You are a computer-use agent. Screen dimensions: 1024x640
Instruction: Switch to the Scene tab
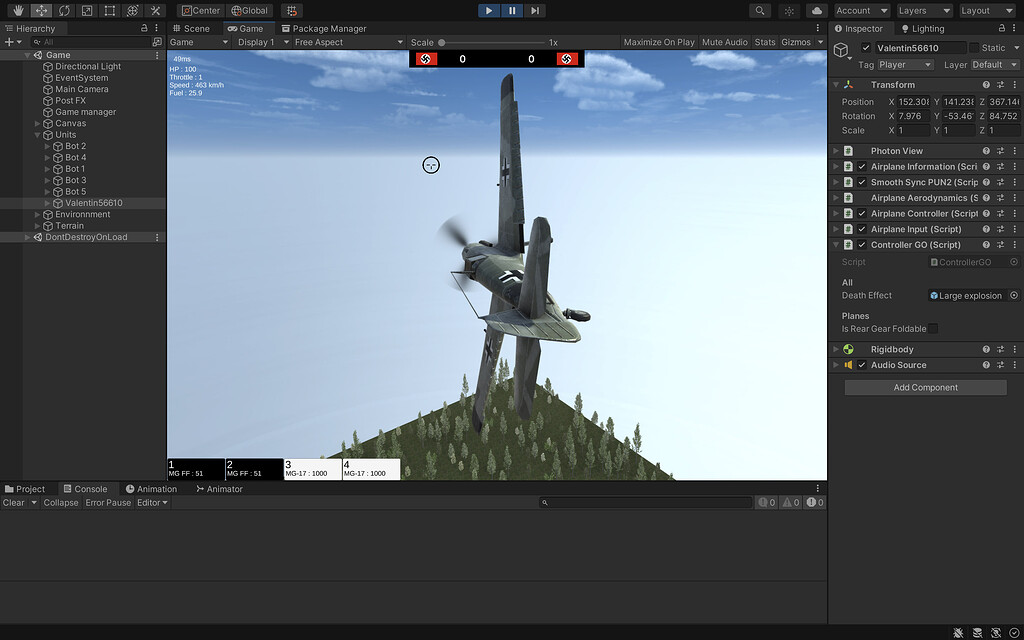[x=191, y=28]
